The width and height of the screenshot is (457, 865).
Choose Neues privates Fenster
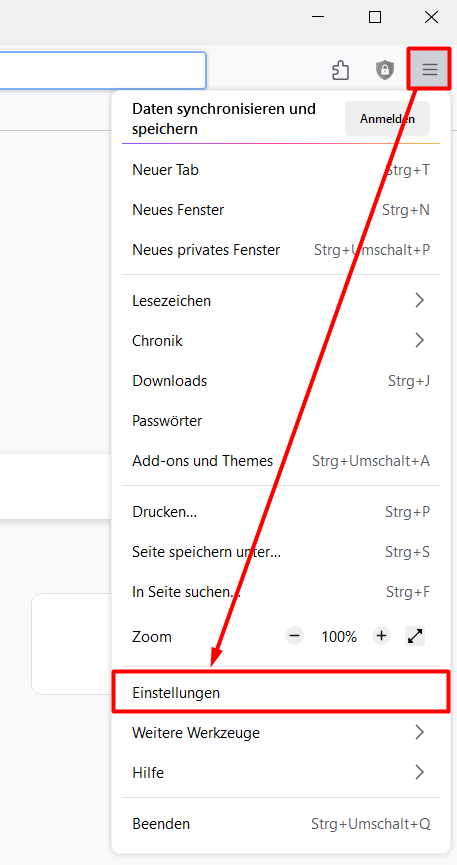tap(281, 250)
